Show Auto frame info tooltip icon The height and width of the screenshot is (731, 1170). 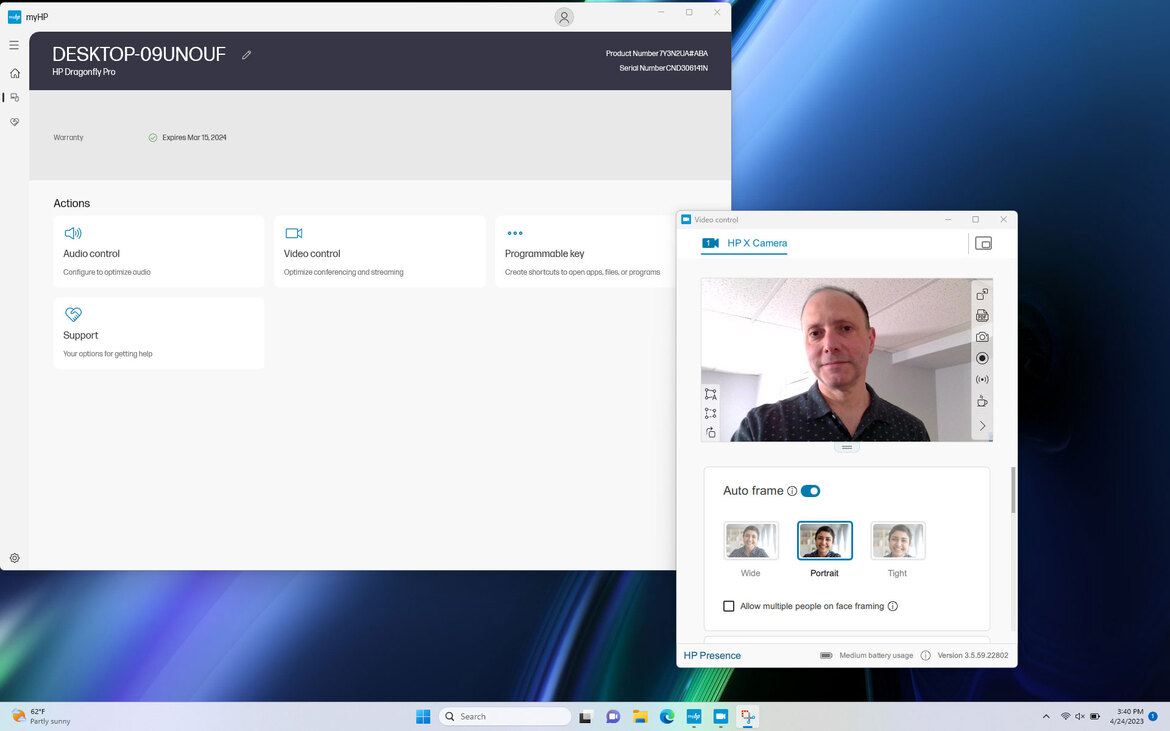pyautogui.click(x=792, y=491)
